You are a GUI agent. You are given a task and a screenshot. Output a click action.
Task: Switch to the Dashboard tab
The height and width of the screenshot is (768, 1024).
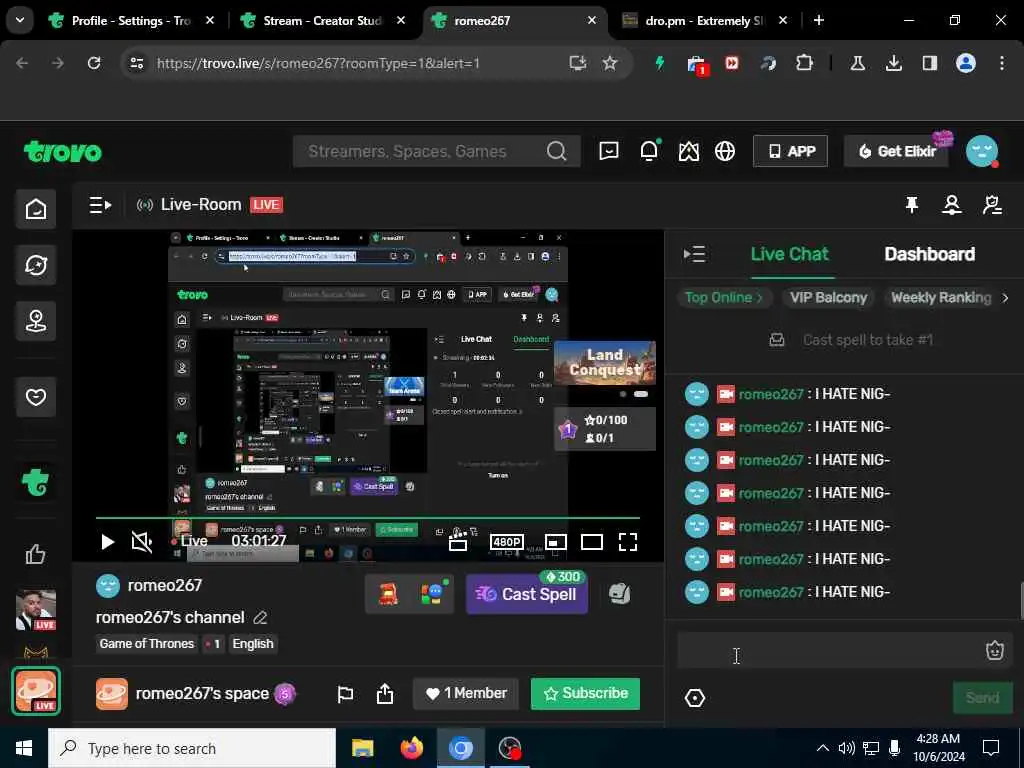pyautogui.click(x=929, y=254)
